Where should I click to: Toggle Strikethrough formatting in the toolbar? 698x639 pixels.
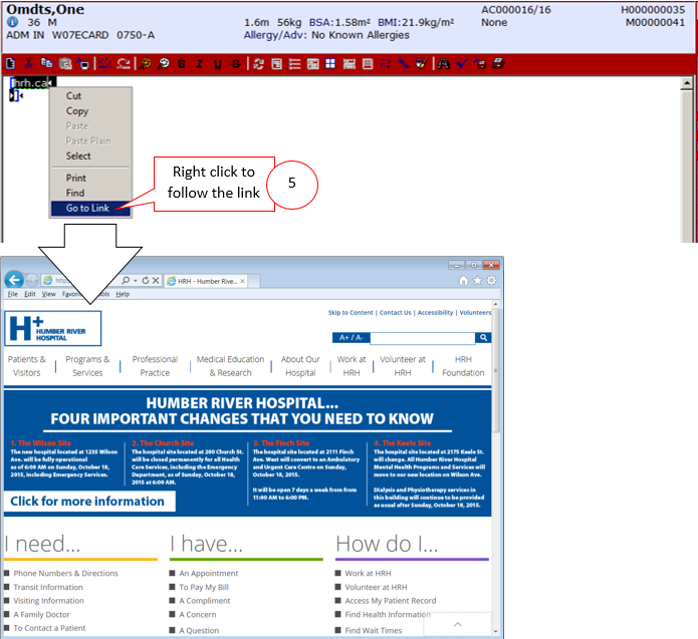[236, 64]
